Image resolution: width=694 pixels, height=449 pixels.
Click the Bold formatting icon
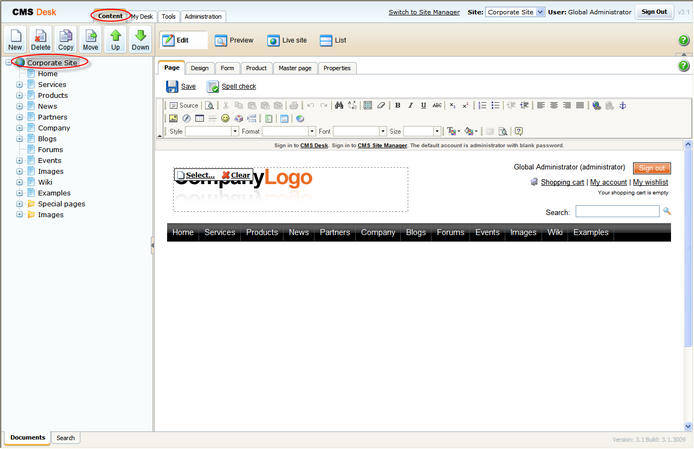click(397, 105)
